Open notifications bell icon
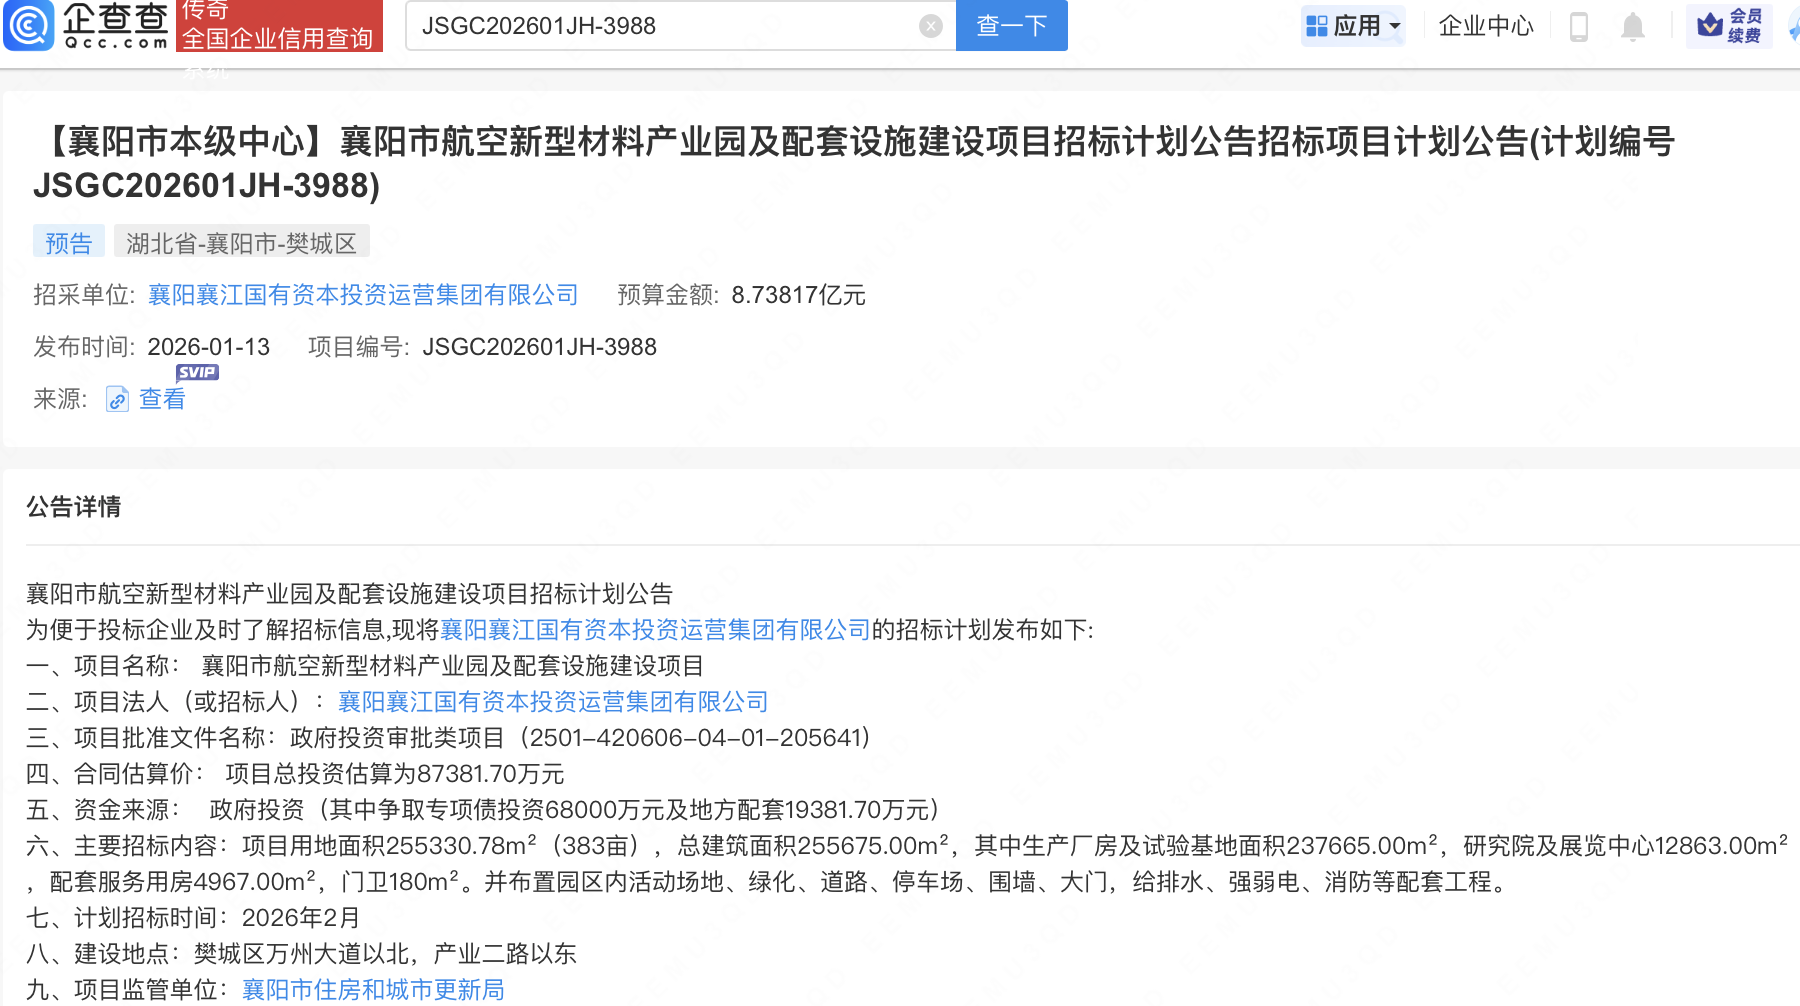 point(1632,26)
